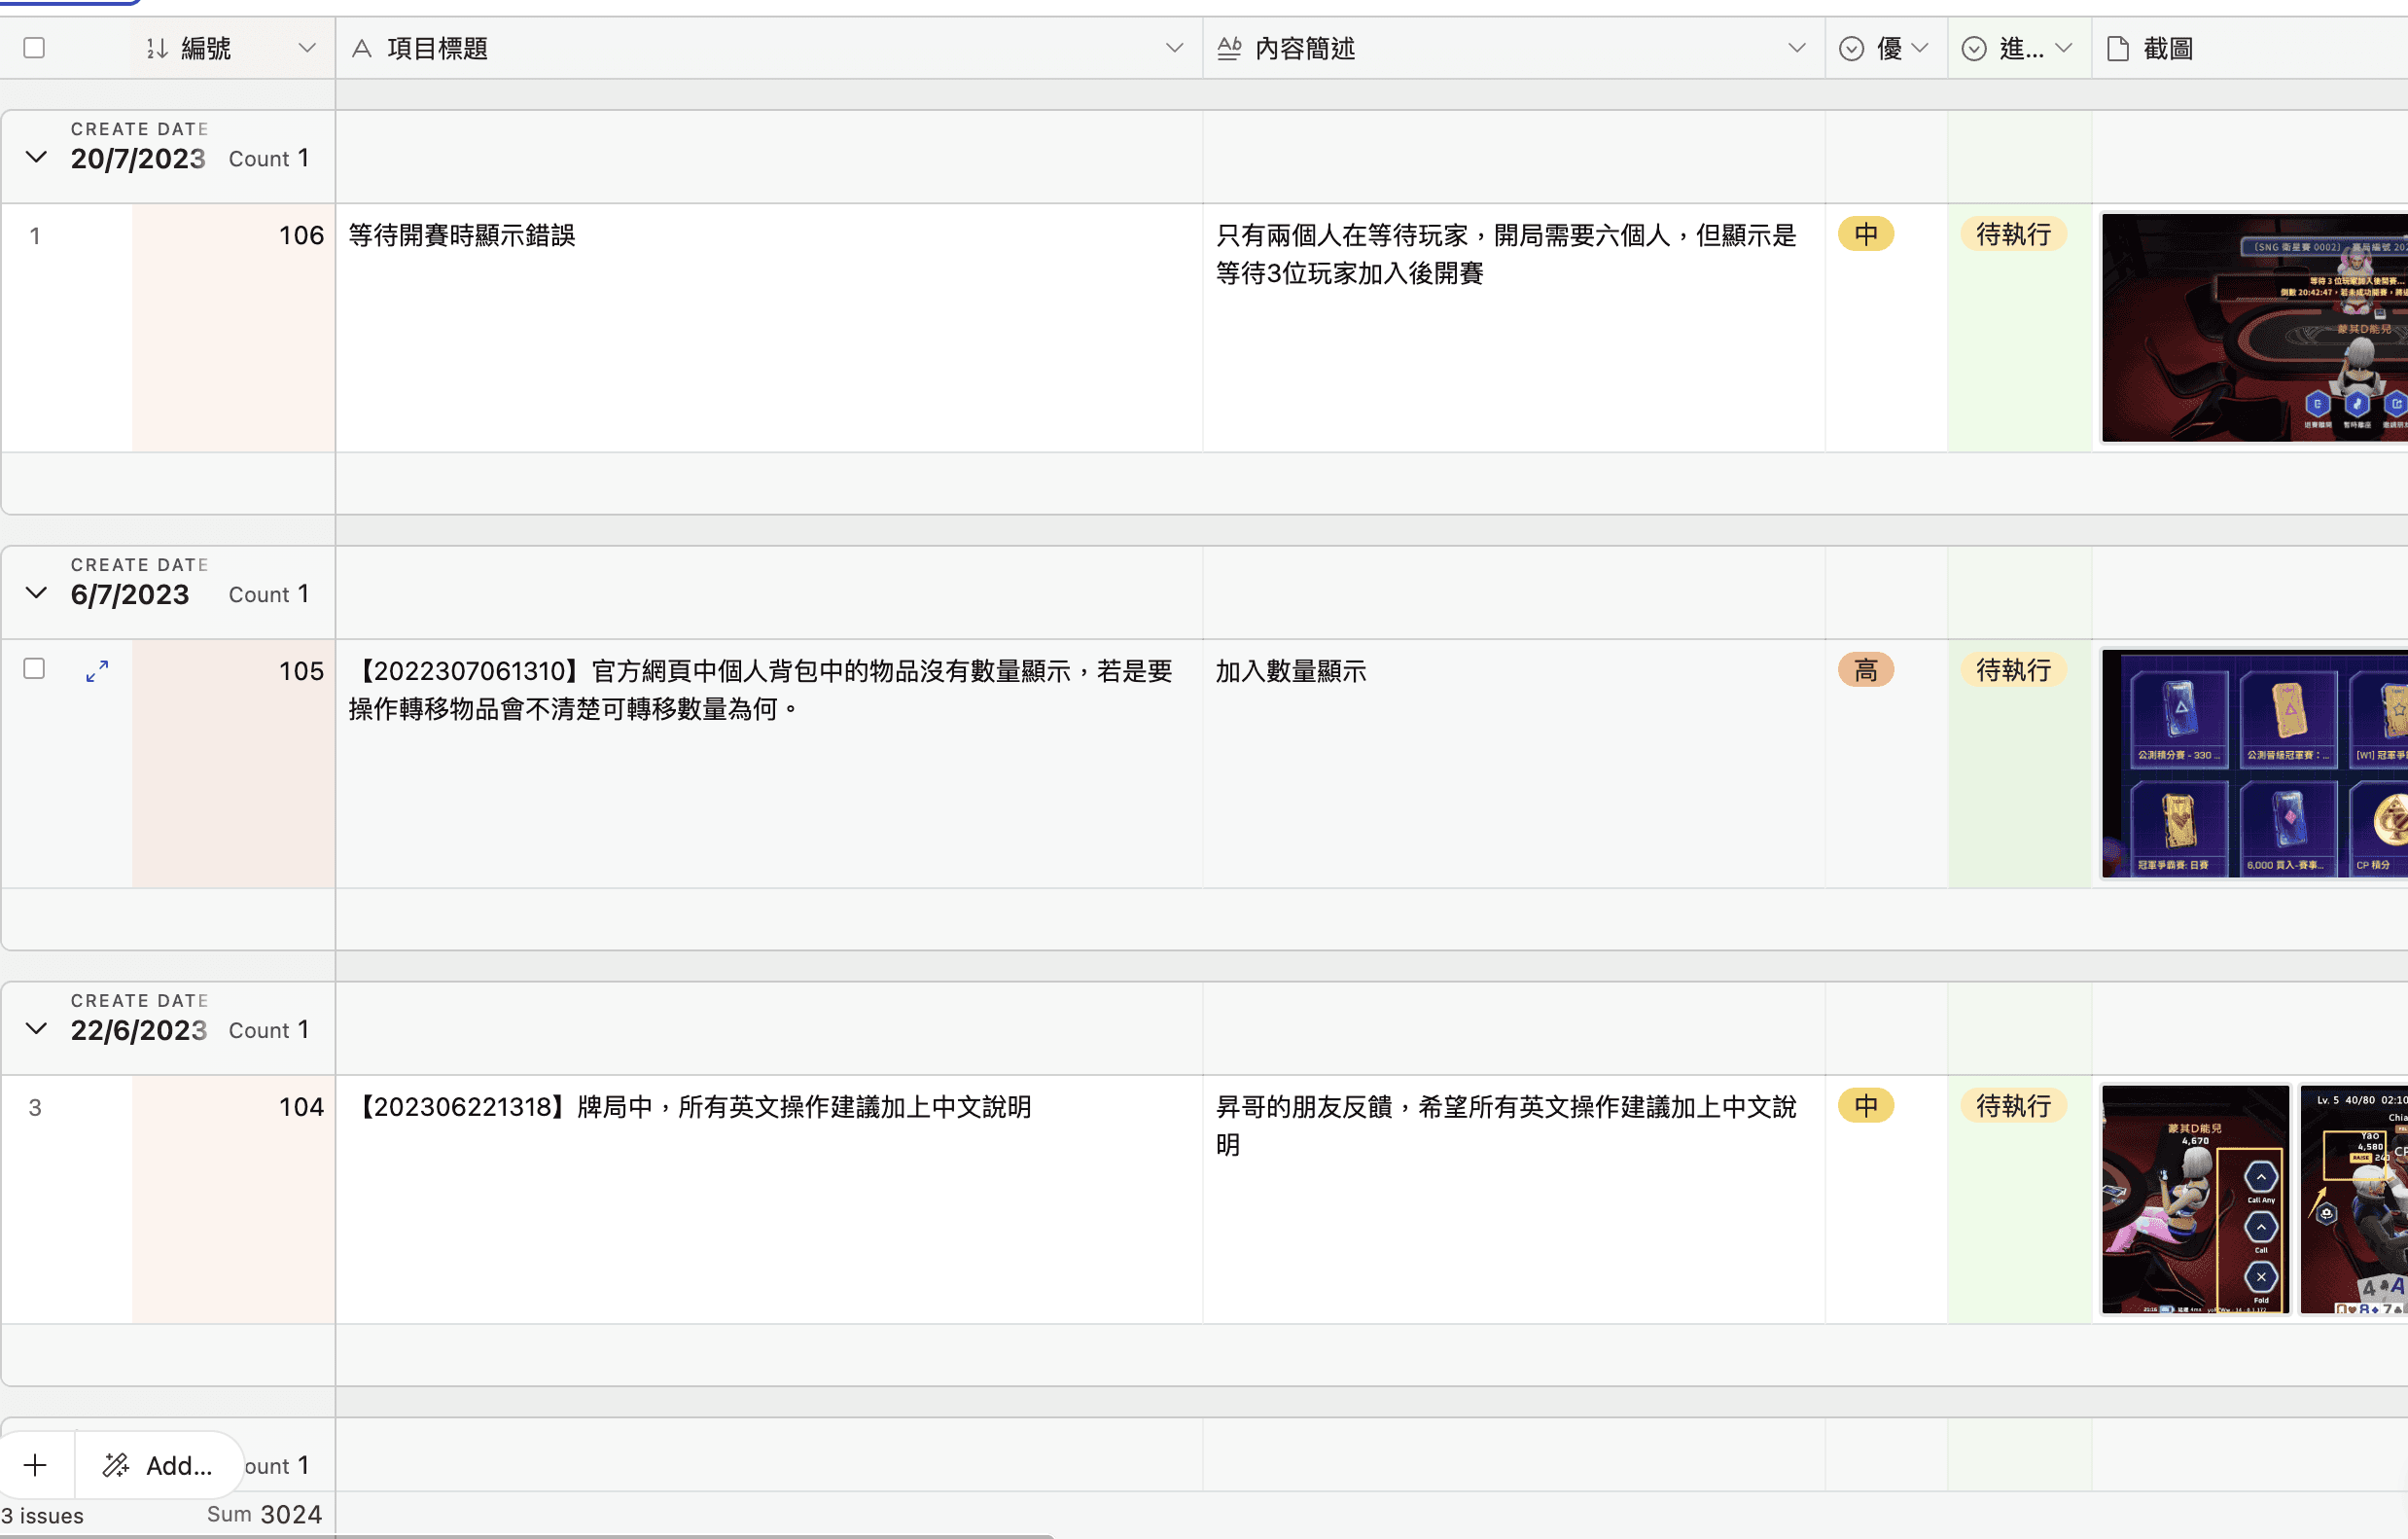Click the select icon in 進... header
This screenshot has height=1539, width=2408.
[x=1973, y=48]
